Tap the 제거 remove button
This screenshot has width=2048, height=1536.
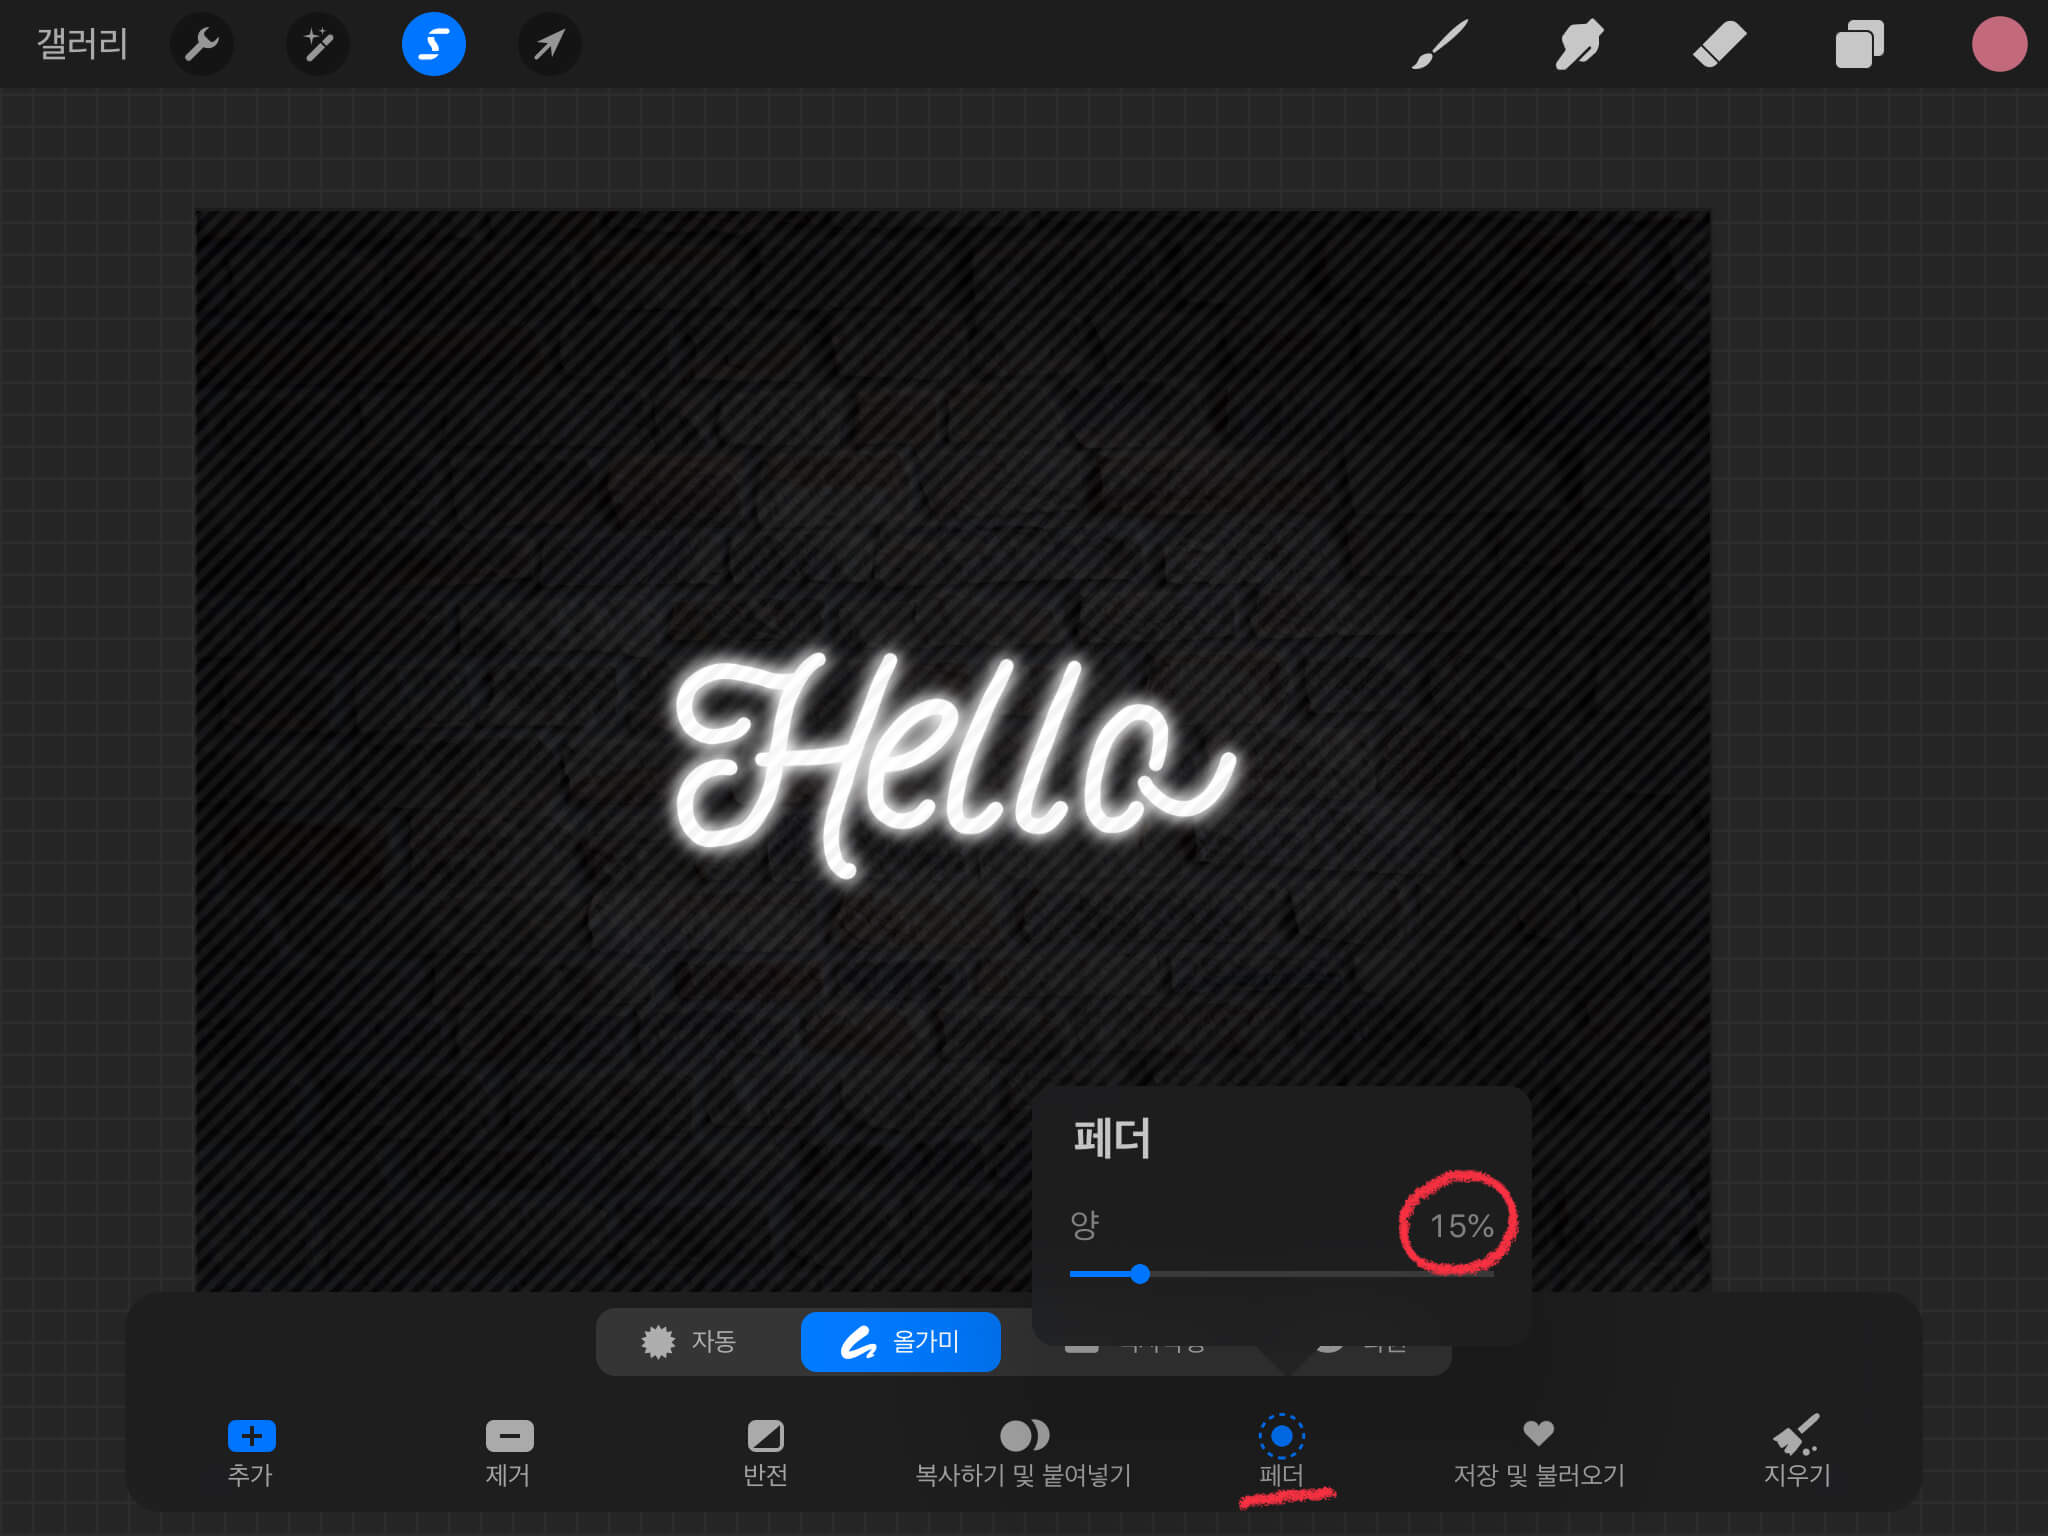click(509, 1450)
